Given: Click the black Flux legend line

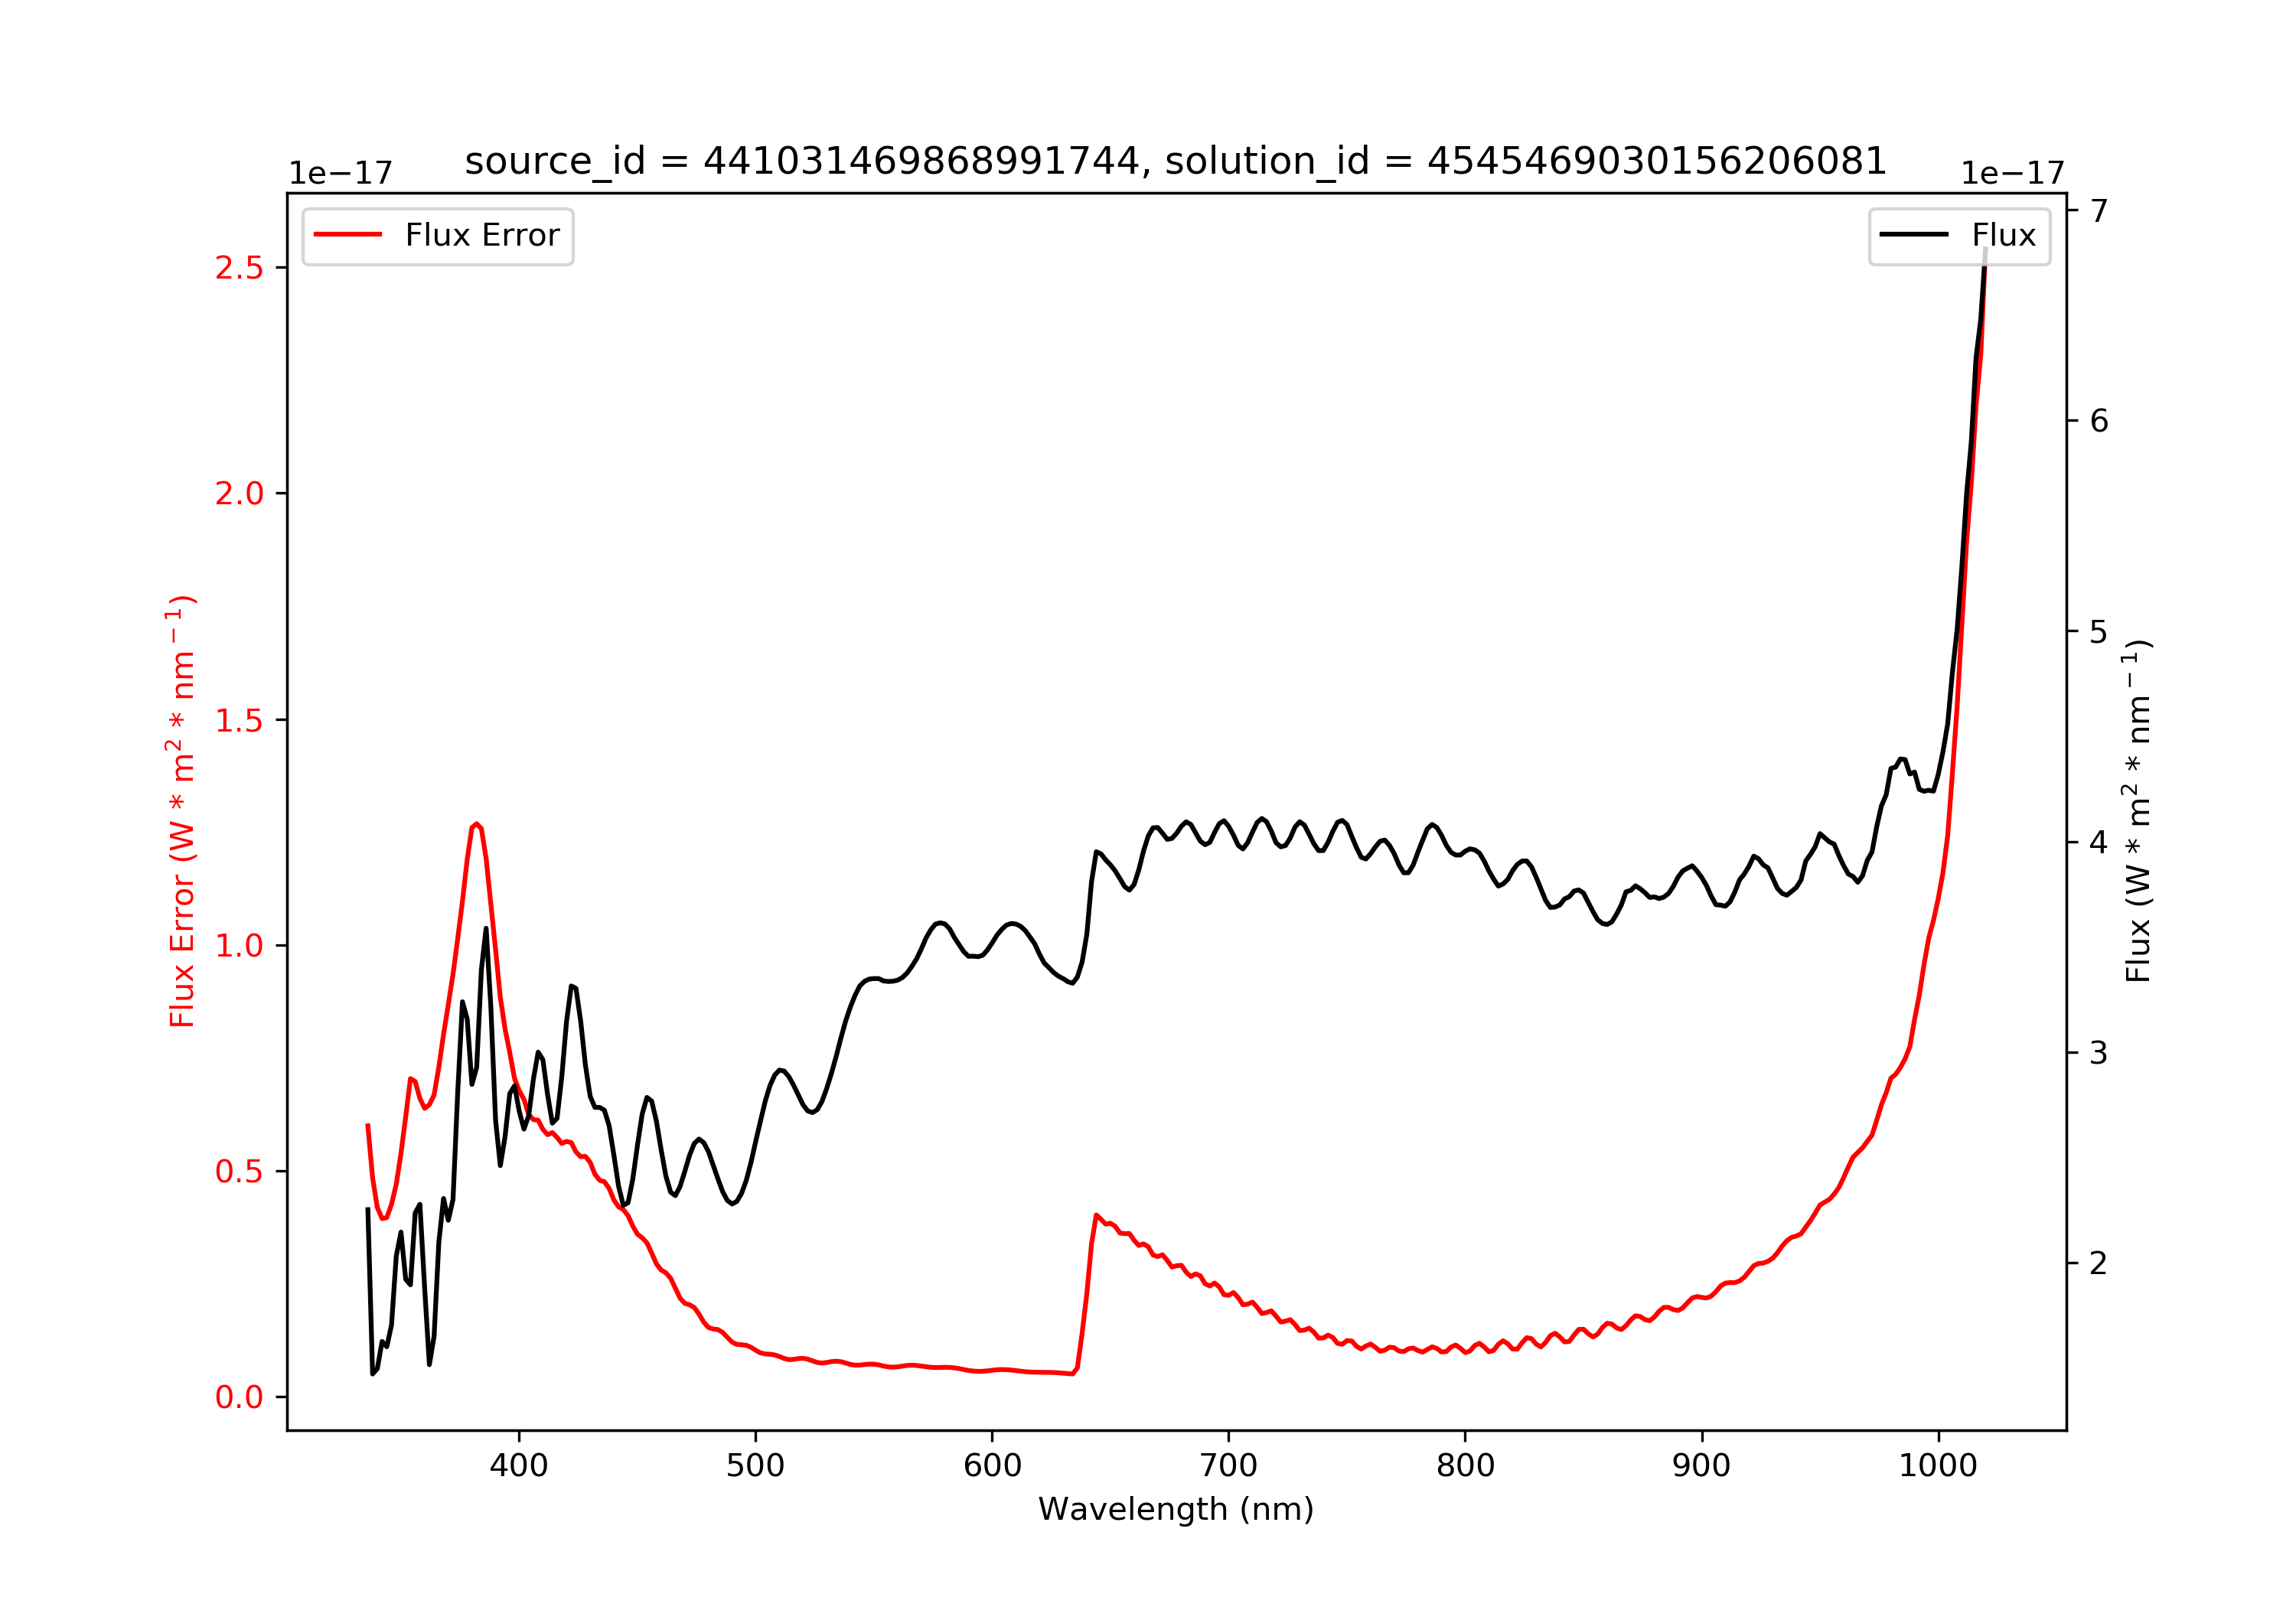Looking at the screenshot, I should (x=1914, y=235).
